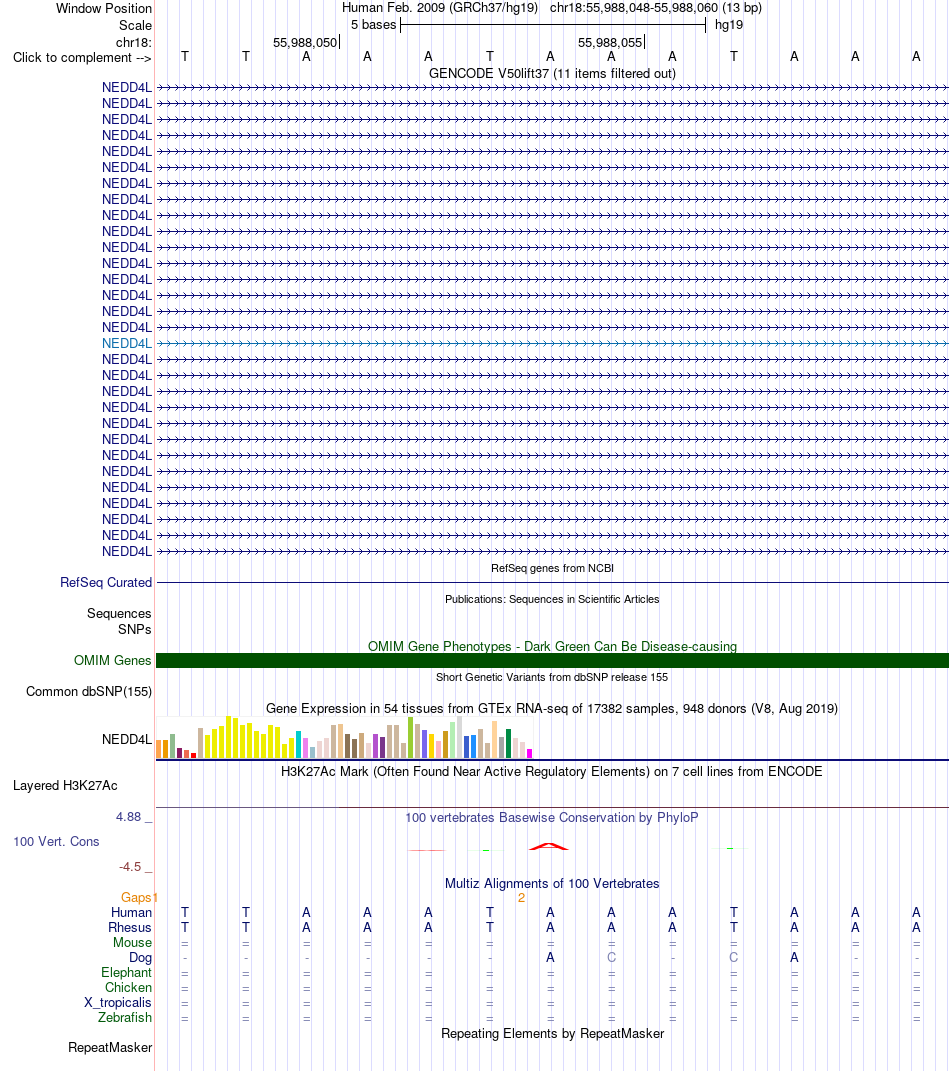Viewport: 950px width, 1071px height.
Task: Click the 'hg19' text beside scale bar
Action: click(729, 25)
